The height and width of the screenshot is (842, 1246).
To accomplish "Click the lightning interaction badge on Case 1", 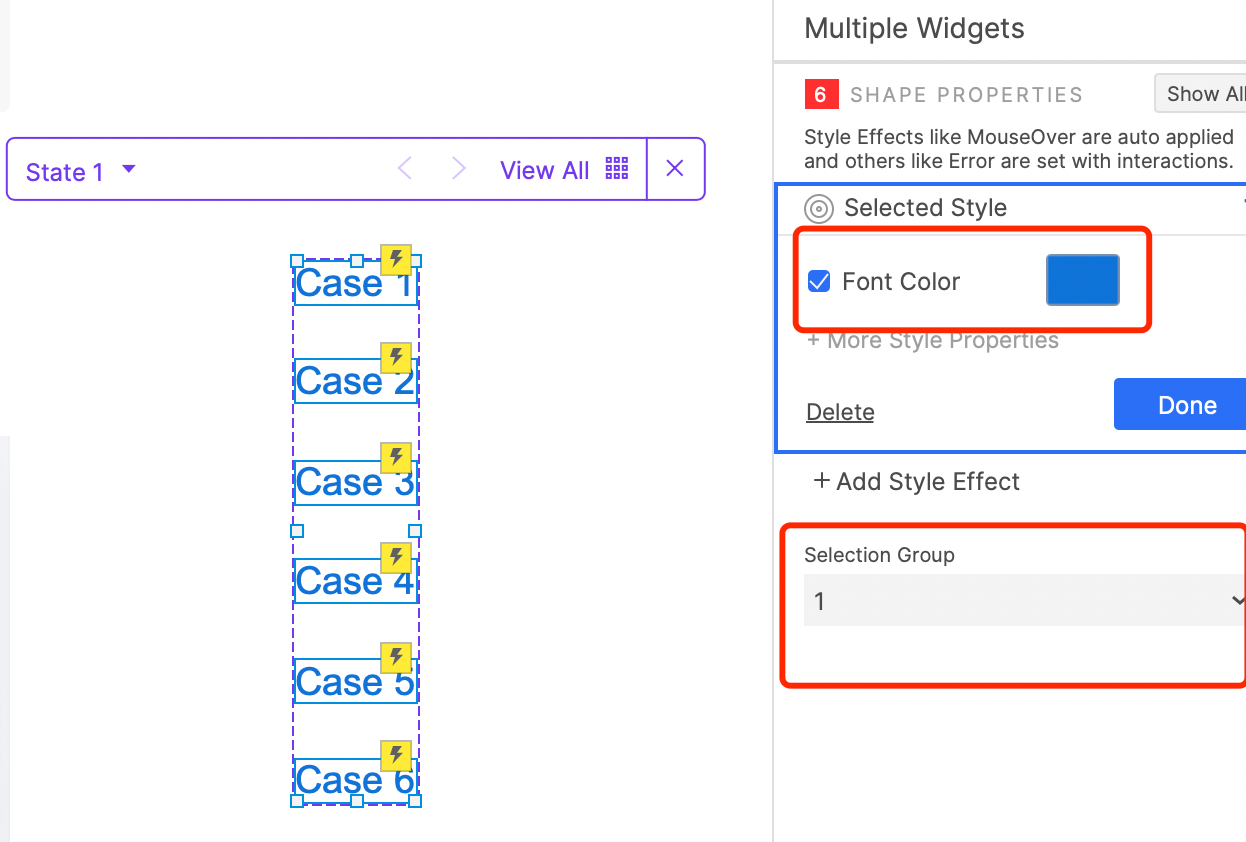I will click(x=396, y=260).
